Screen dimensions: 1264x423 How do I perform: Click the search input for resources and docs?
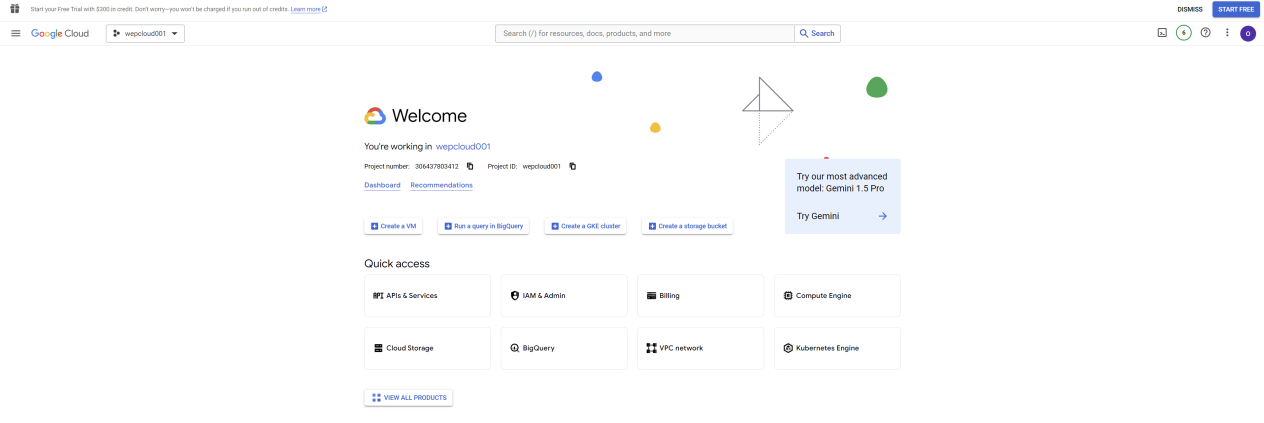click(645, 33)
